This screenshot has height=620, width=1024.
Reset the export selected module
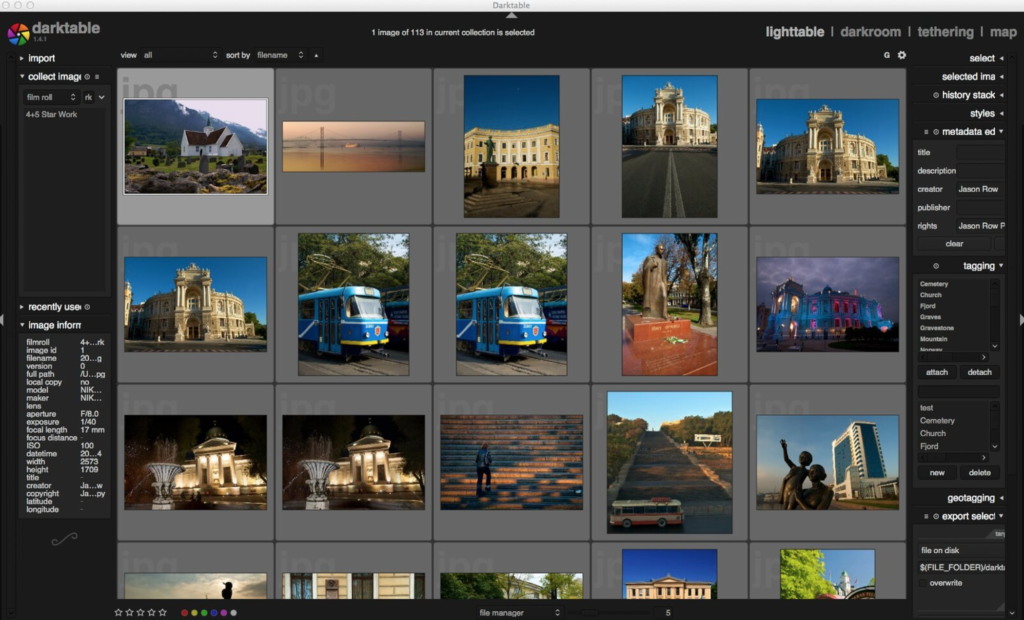[936, 516]
